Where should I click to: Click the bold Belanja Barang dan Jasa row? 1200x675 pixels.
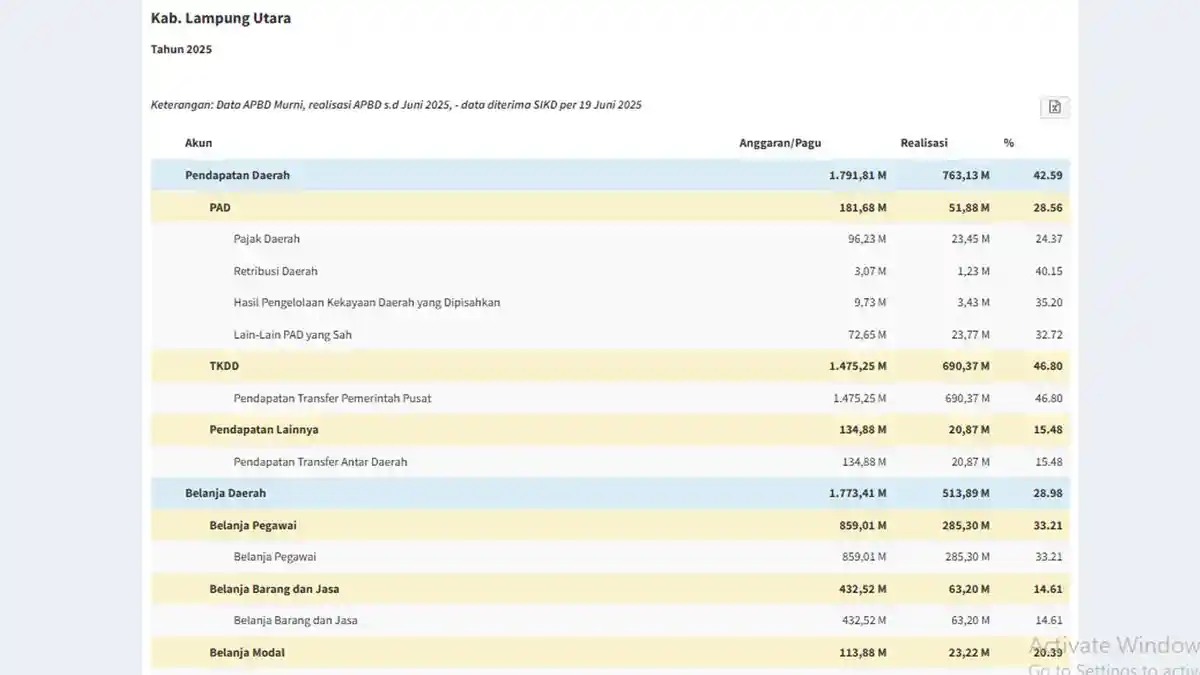(610, 589)
